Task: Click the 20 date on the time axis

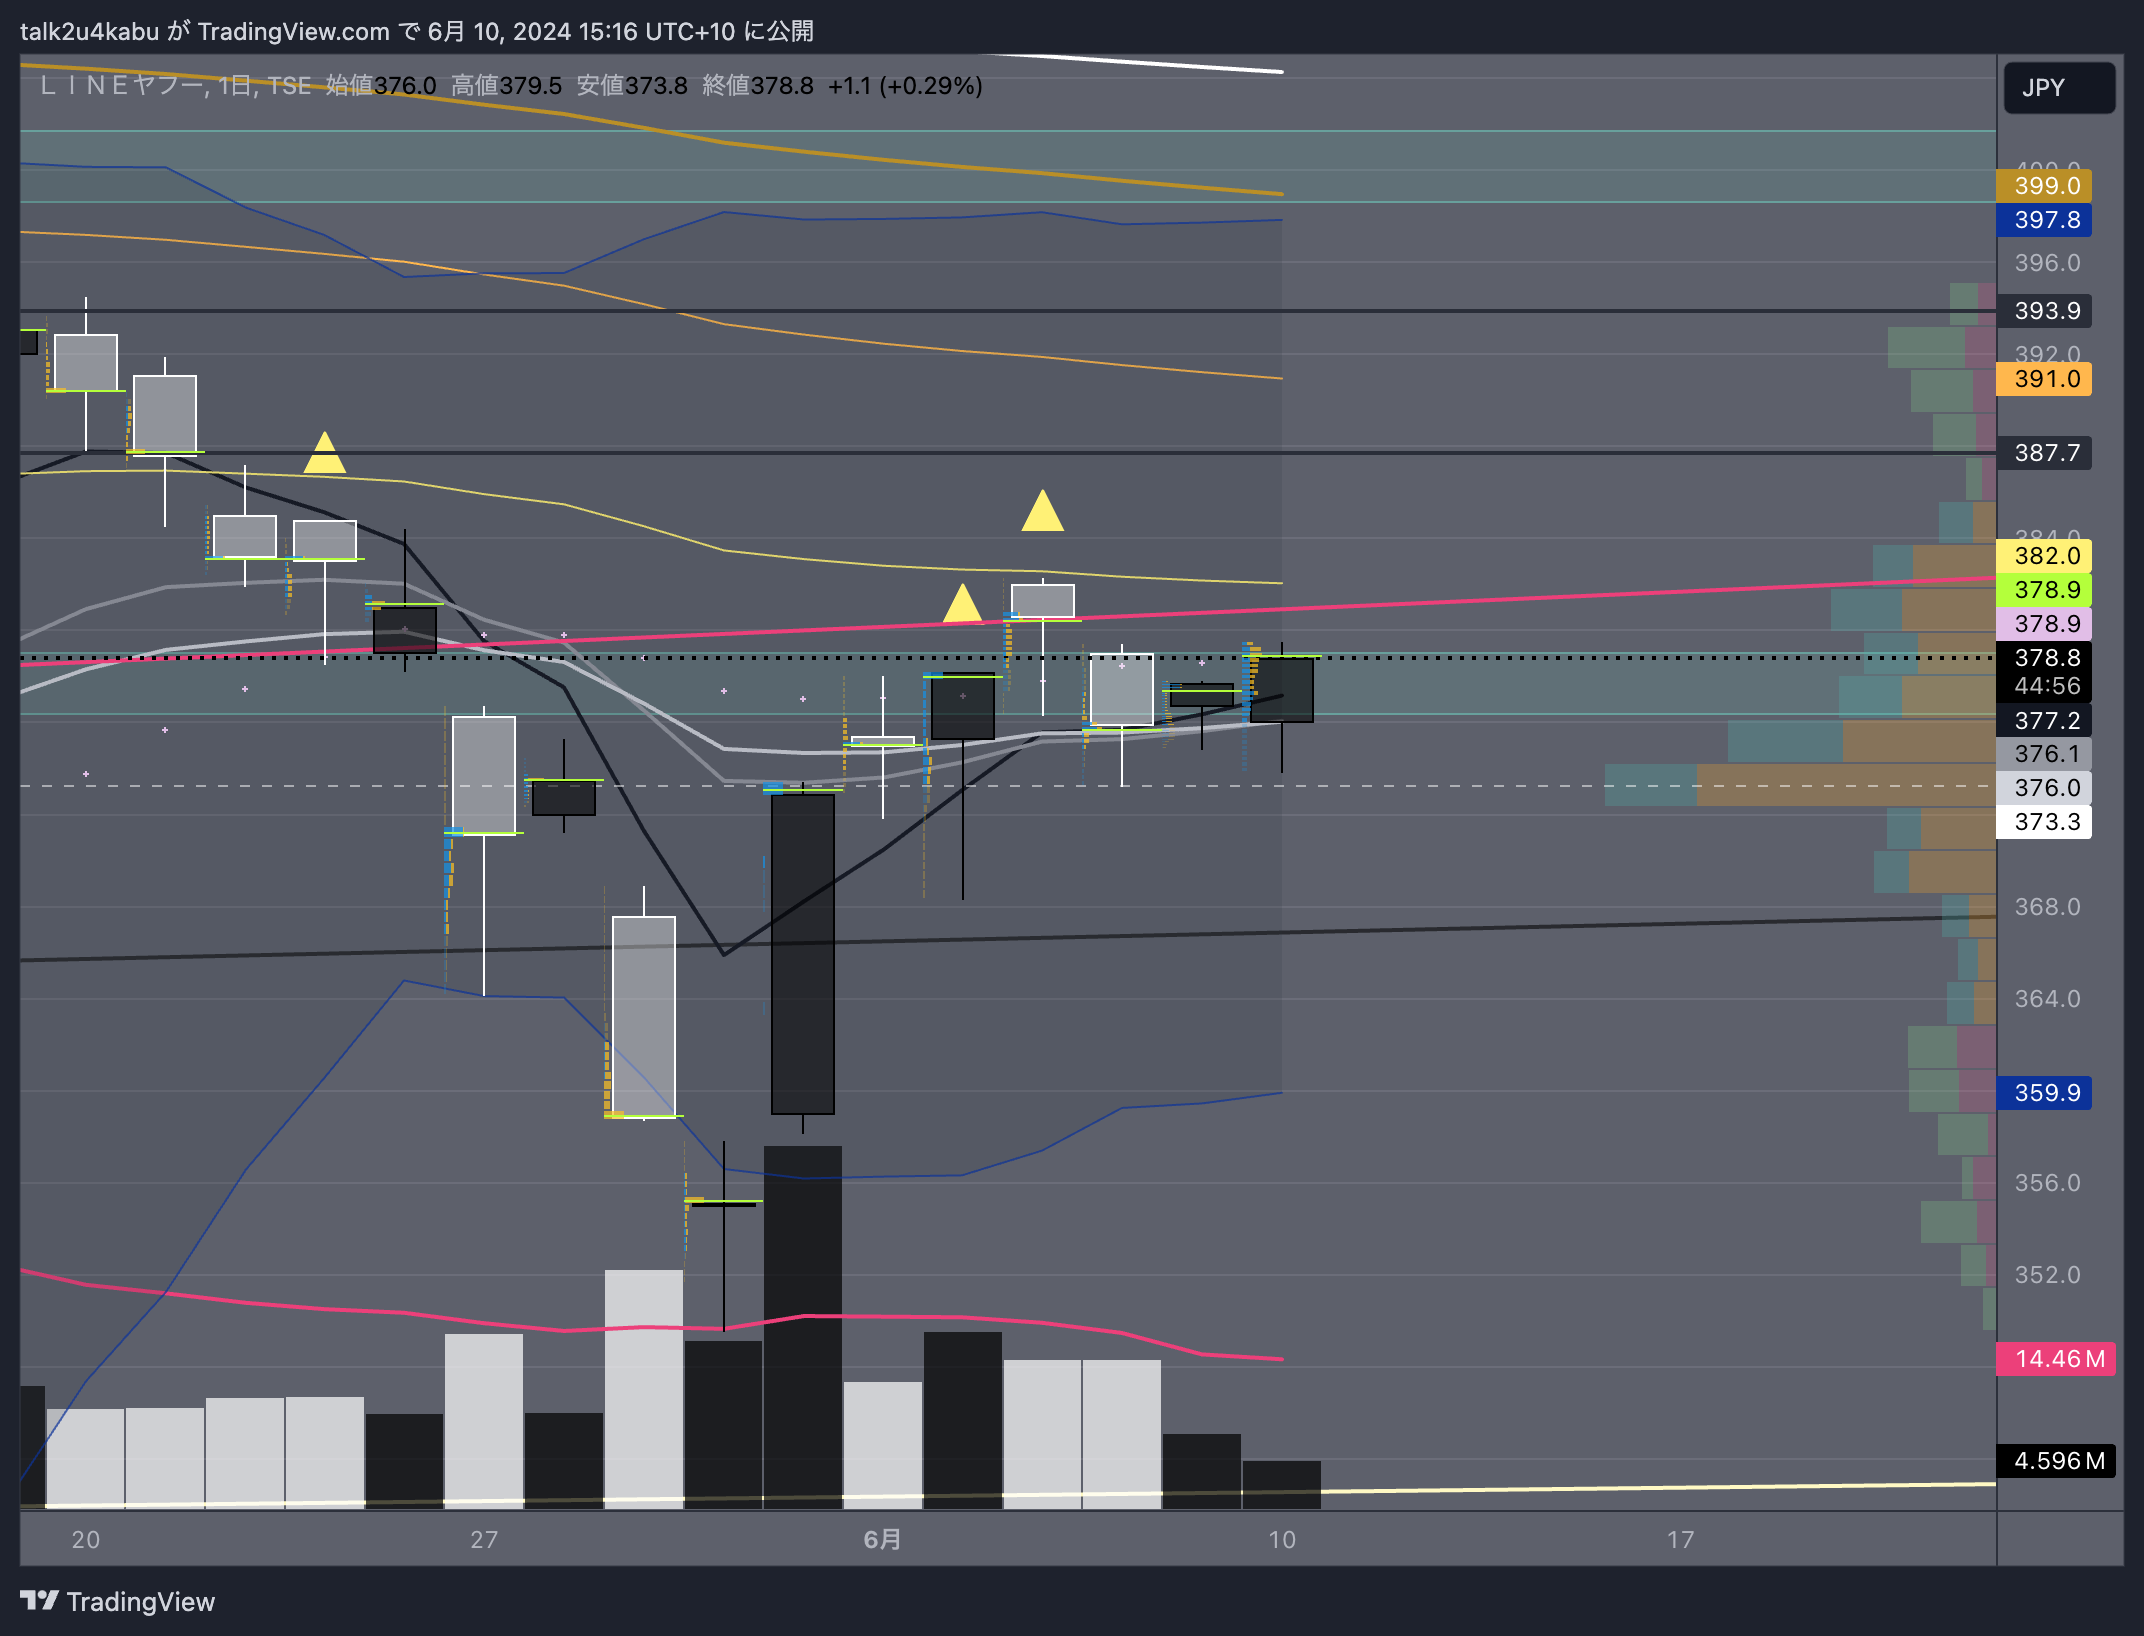Action: (x=86, y=1539)
